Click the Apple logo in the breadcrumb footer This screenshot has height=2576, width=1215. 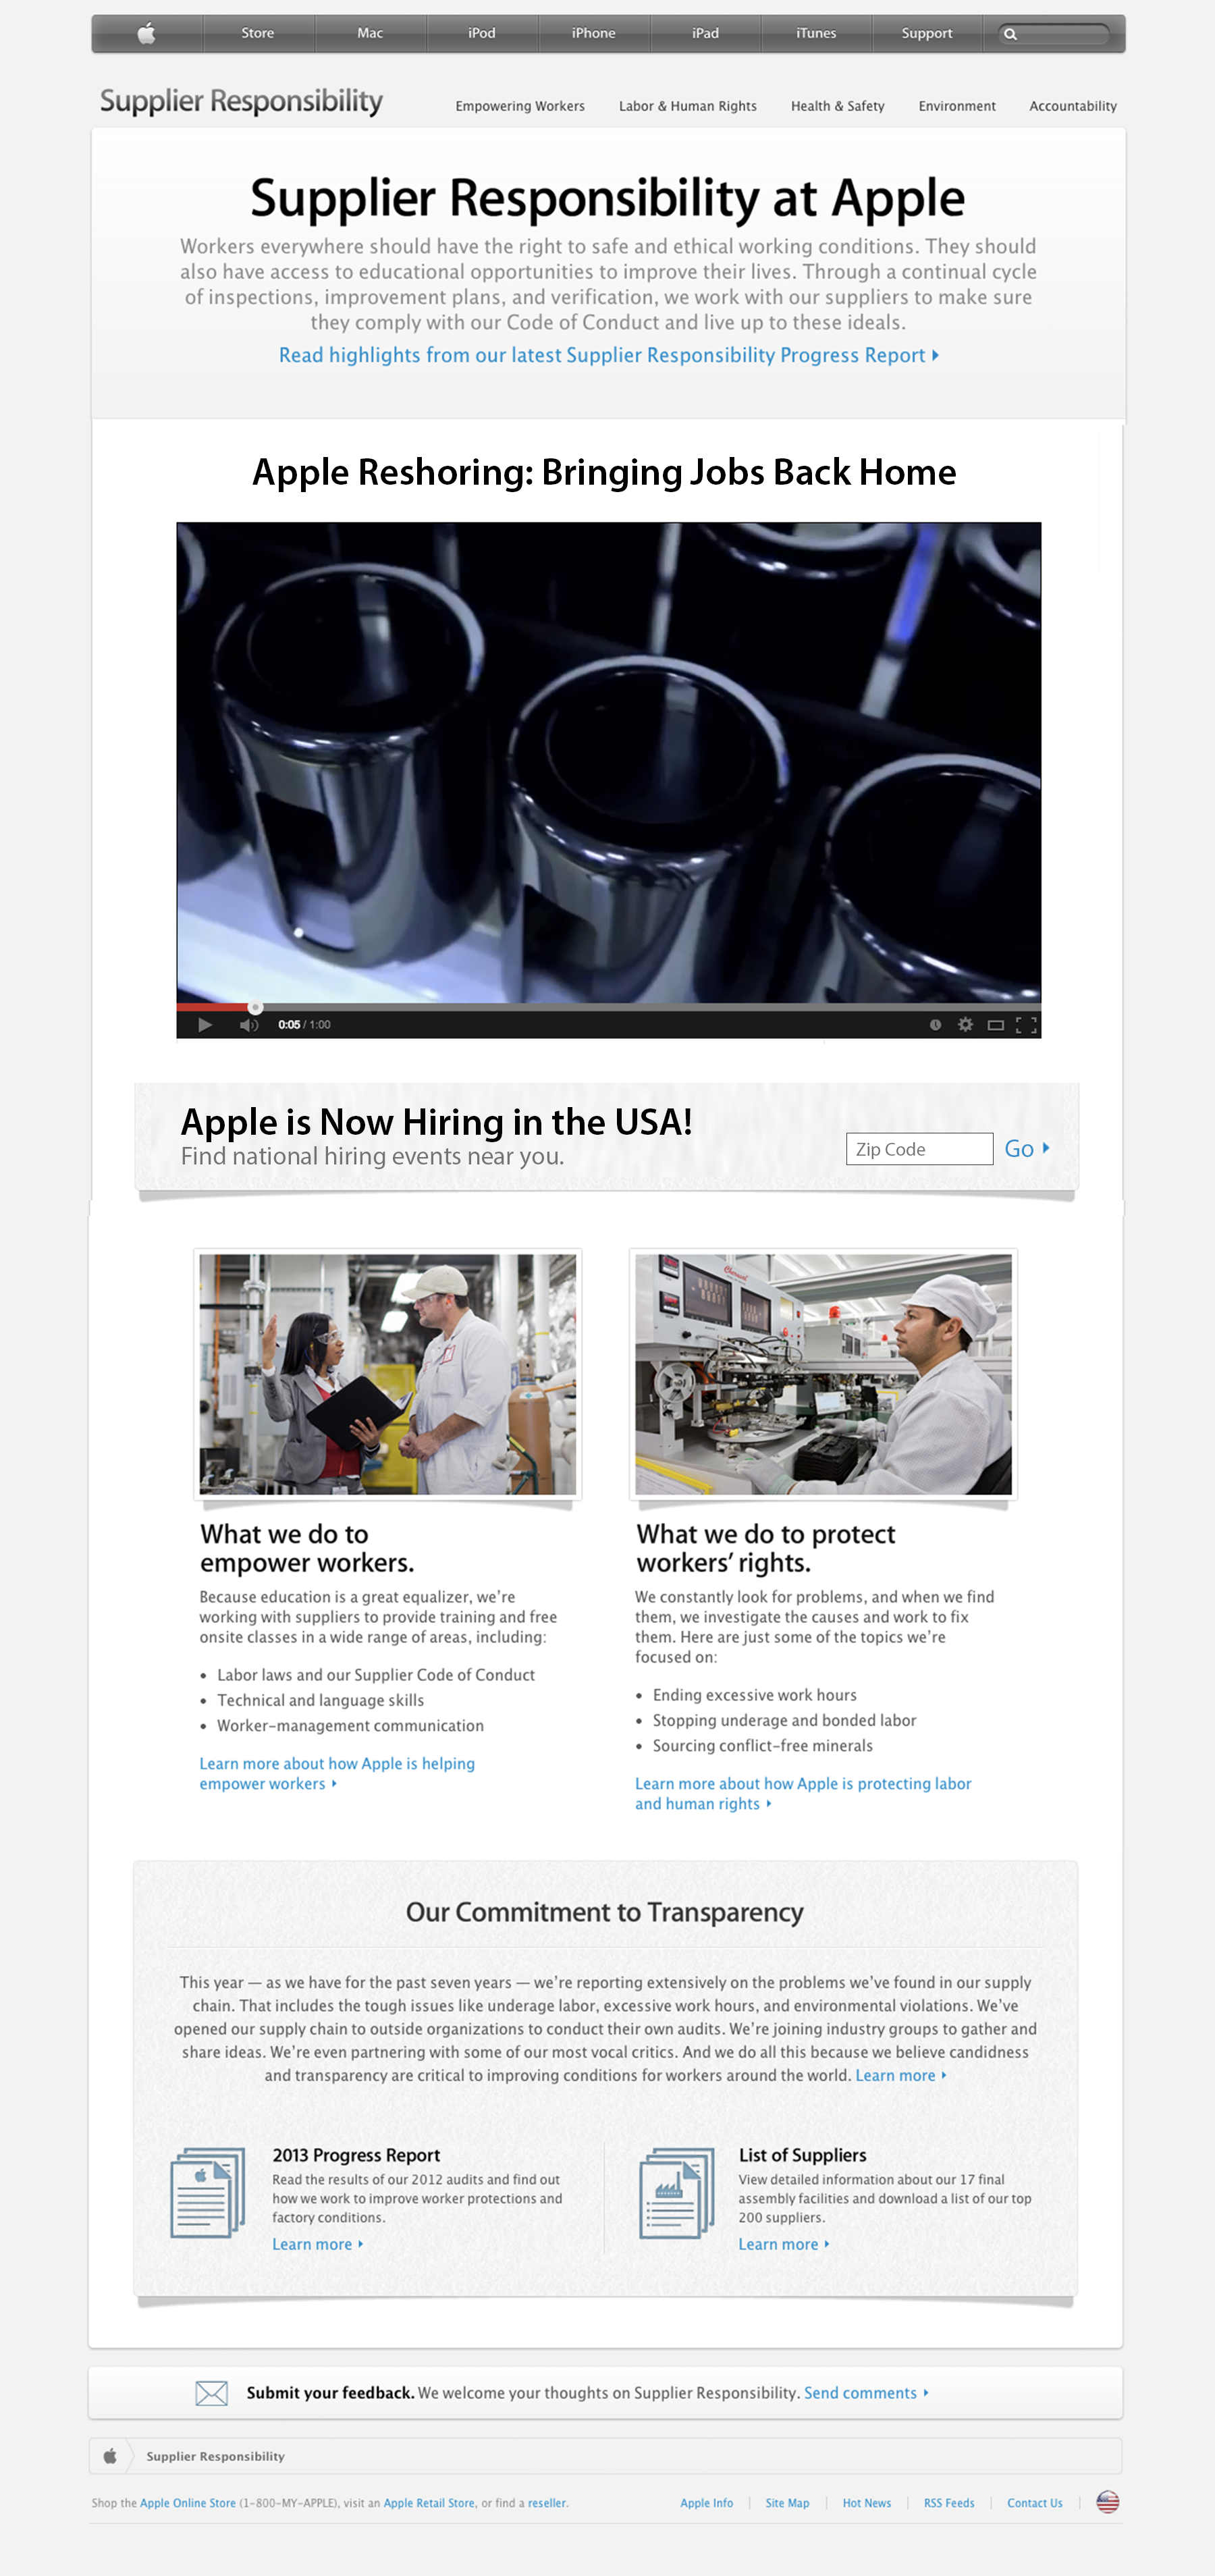[x=110, y=2456]
